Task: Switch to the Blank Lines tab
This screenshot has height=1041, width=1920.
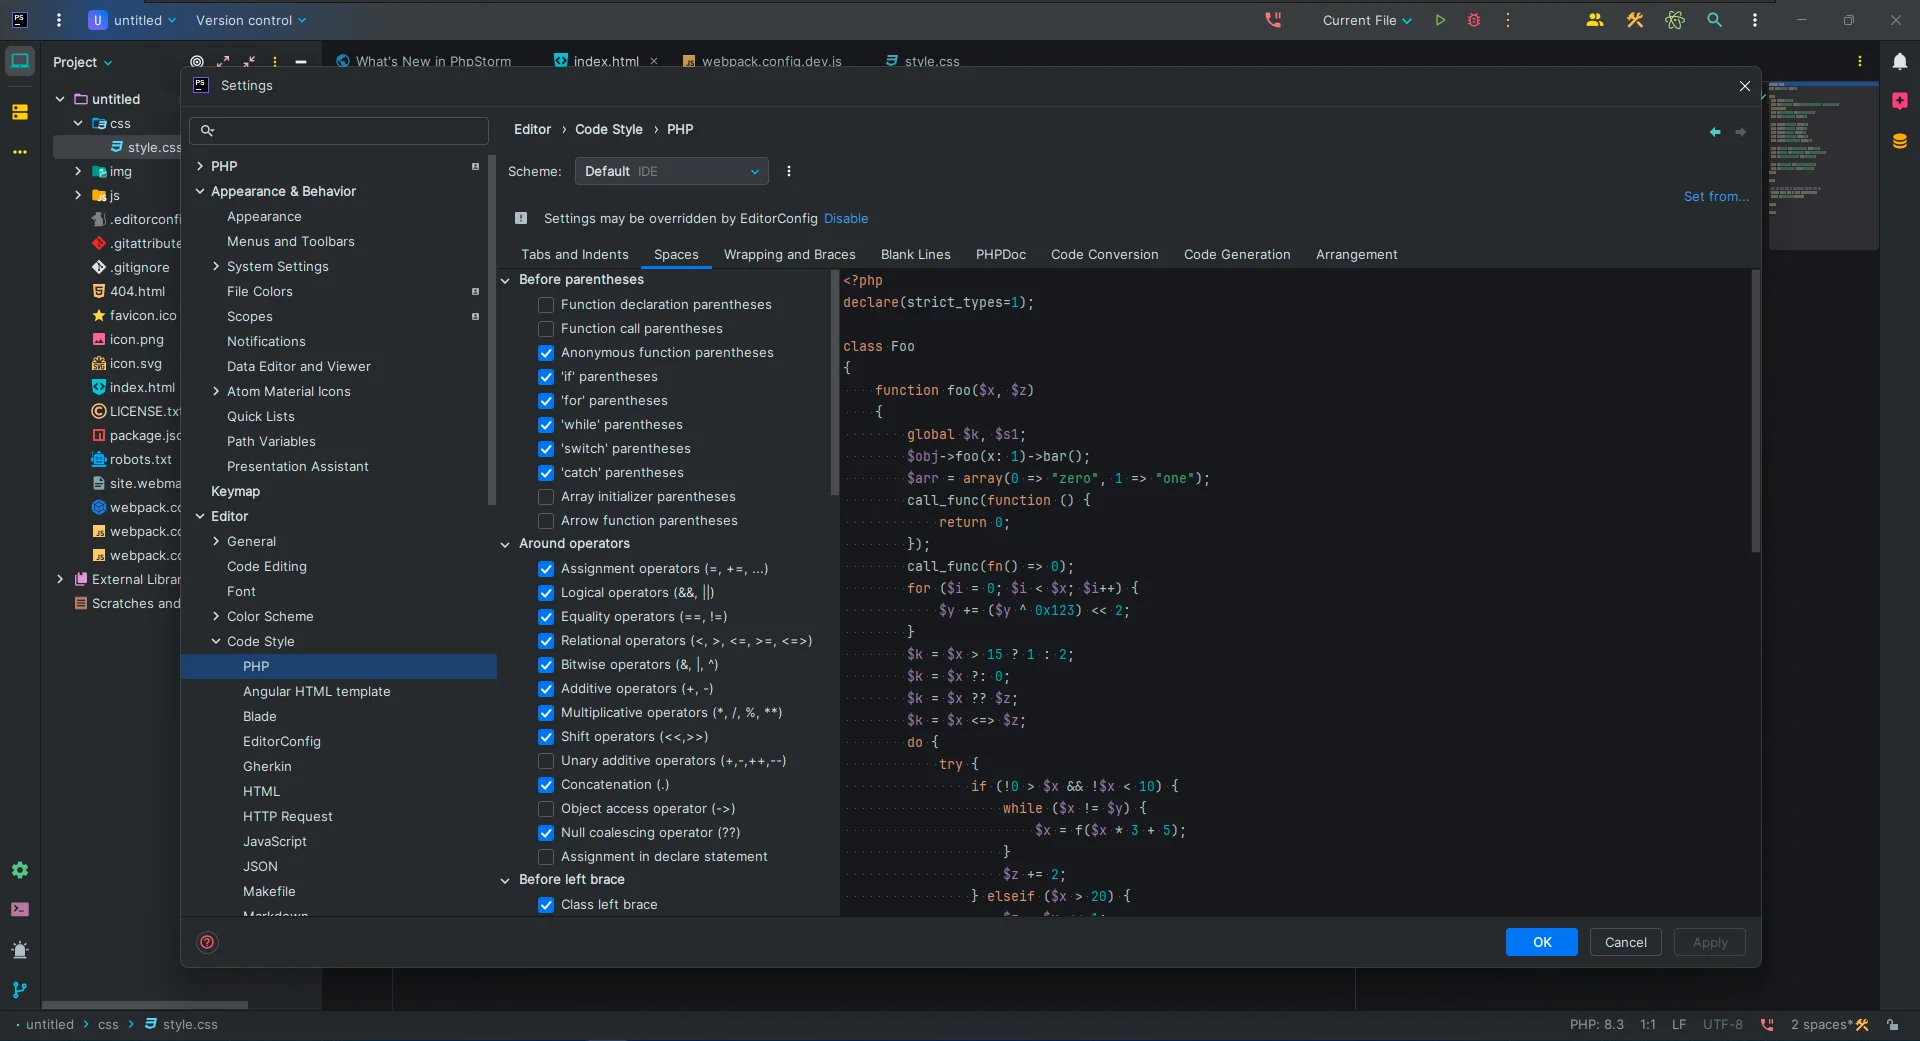Action: point(915,255)
